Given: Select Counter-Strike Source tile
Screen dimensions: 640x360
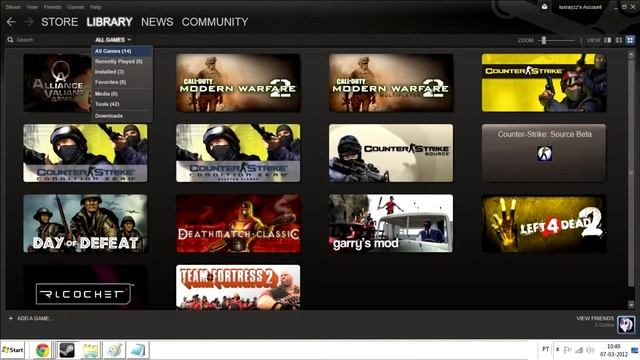Looking at the screenshot, I should coord(391,153).
